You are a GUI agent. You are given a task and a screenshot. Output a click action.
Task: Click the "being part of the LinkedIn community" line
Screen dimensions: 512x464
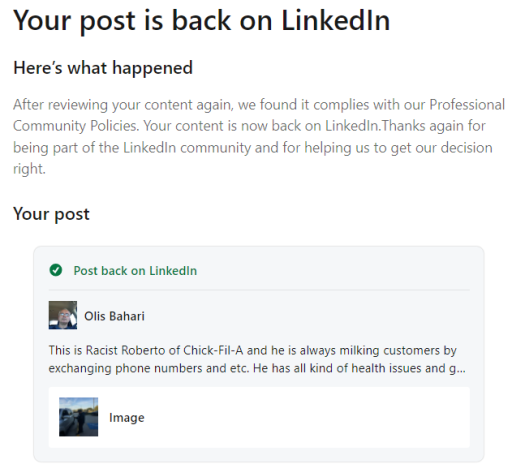(x=132, y=148)
